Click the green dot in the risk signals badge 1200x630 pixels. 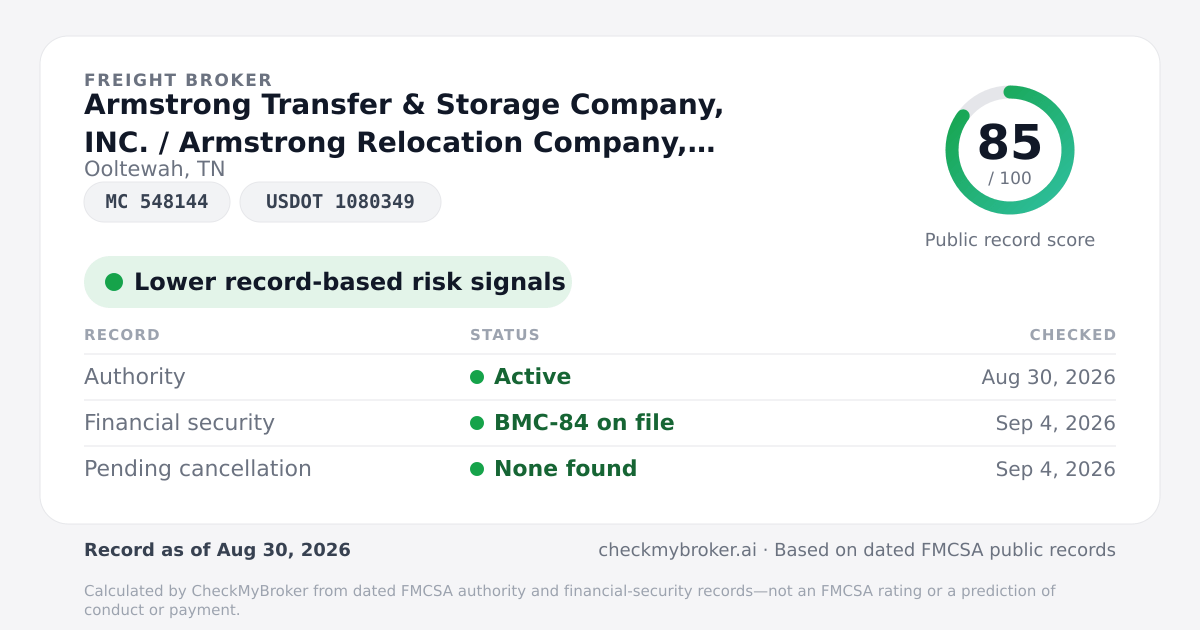coord(114,282)
